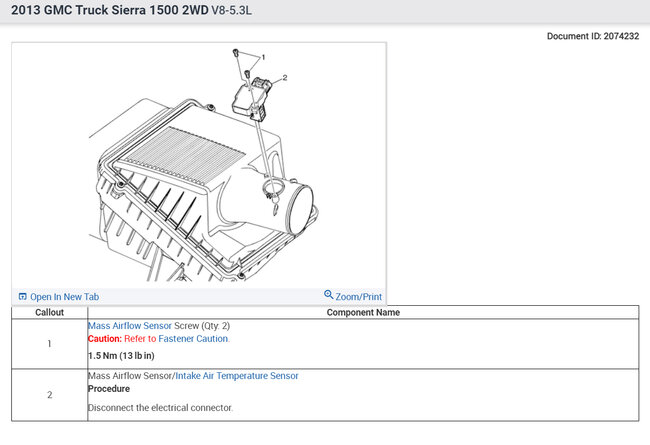Viewport: 650px width, 445px height.
Task: Click callout cell number 2 in table
Action: (x=49, y=395)
